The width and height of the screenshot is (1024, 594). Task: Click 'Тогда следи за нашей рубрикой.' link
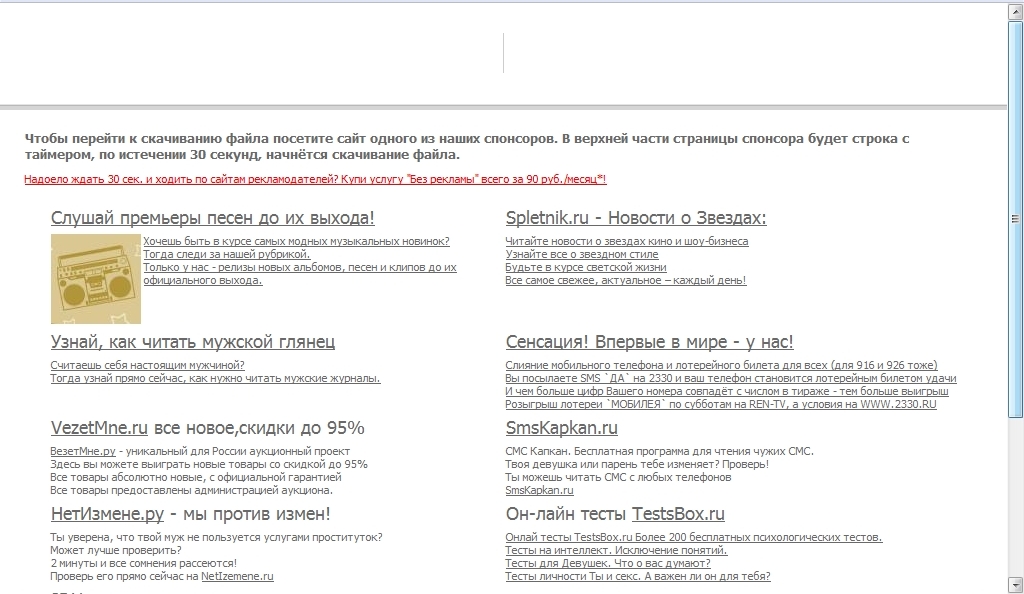click(x=227, y=254)
